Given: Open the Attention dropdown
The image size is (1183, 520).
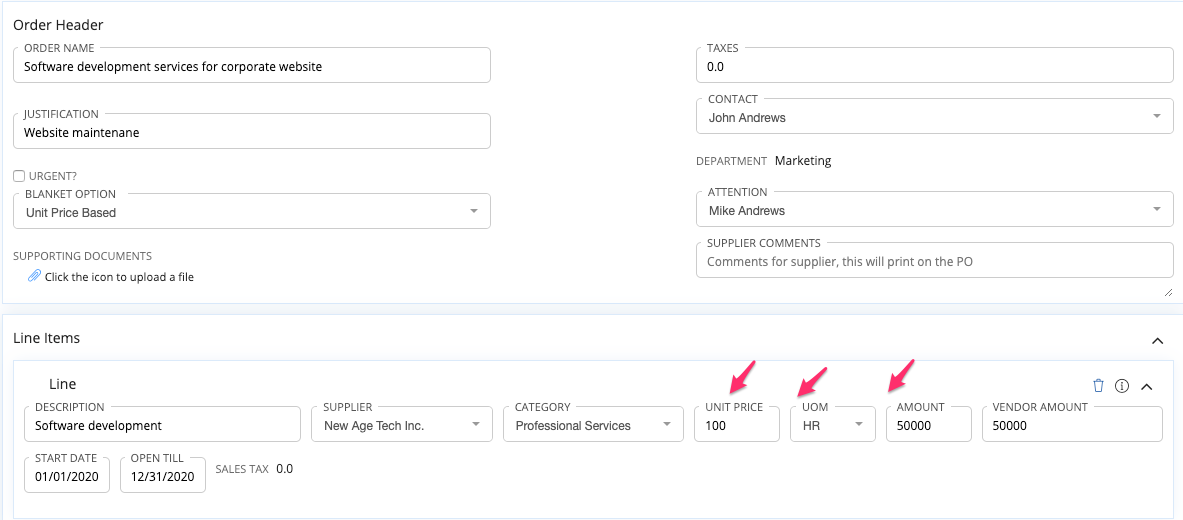Looking at the screenshot, I should click(935, 209).
